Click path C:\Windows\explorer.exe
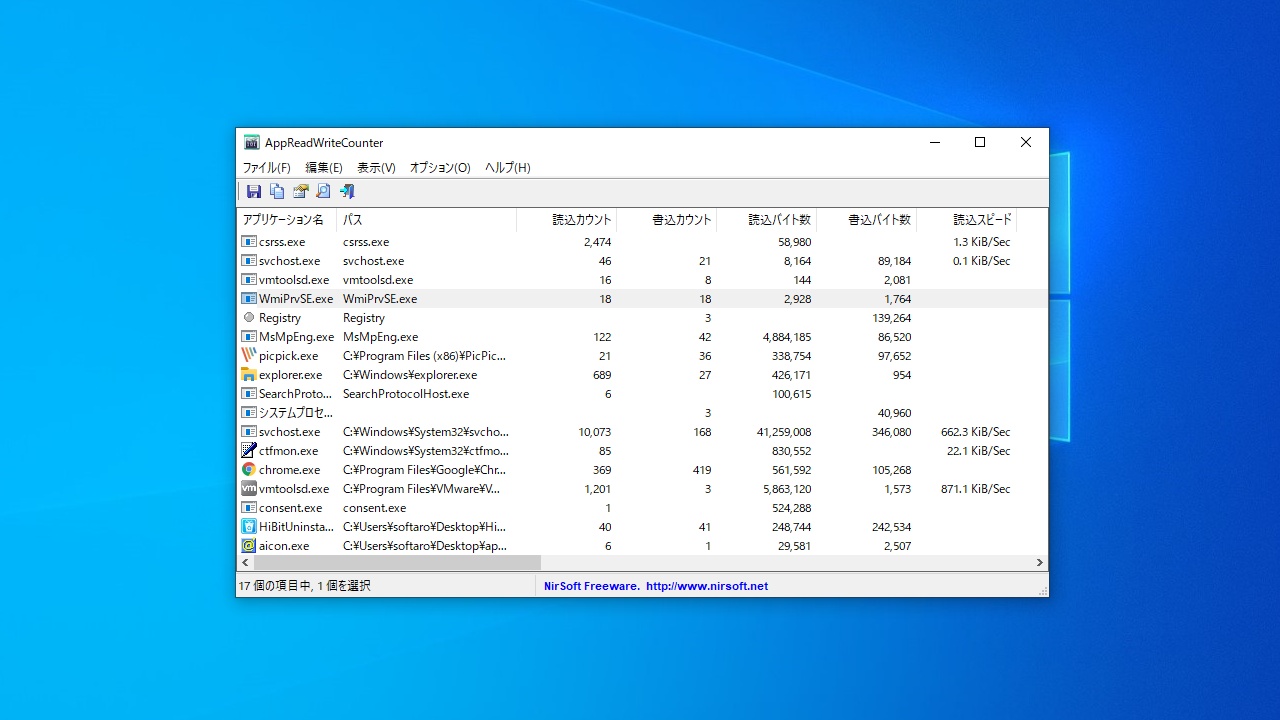Screen dimensions: 1280x720 click(410, 375)
